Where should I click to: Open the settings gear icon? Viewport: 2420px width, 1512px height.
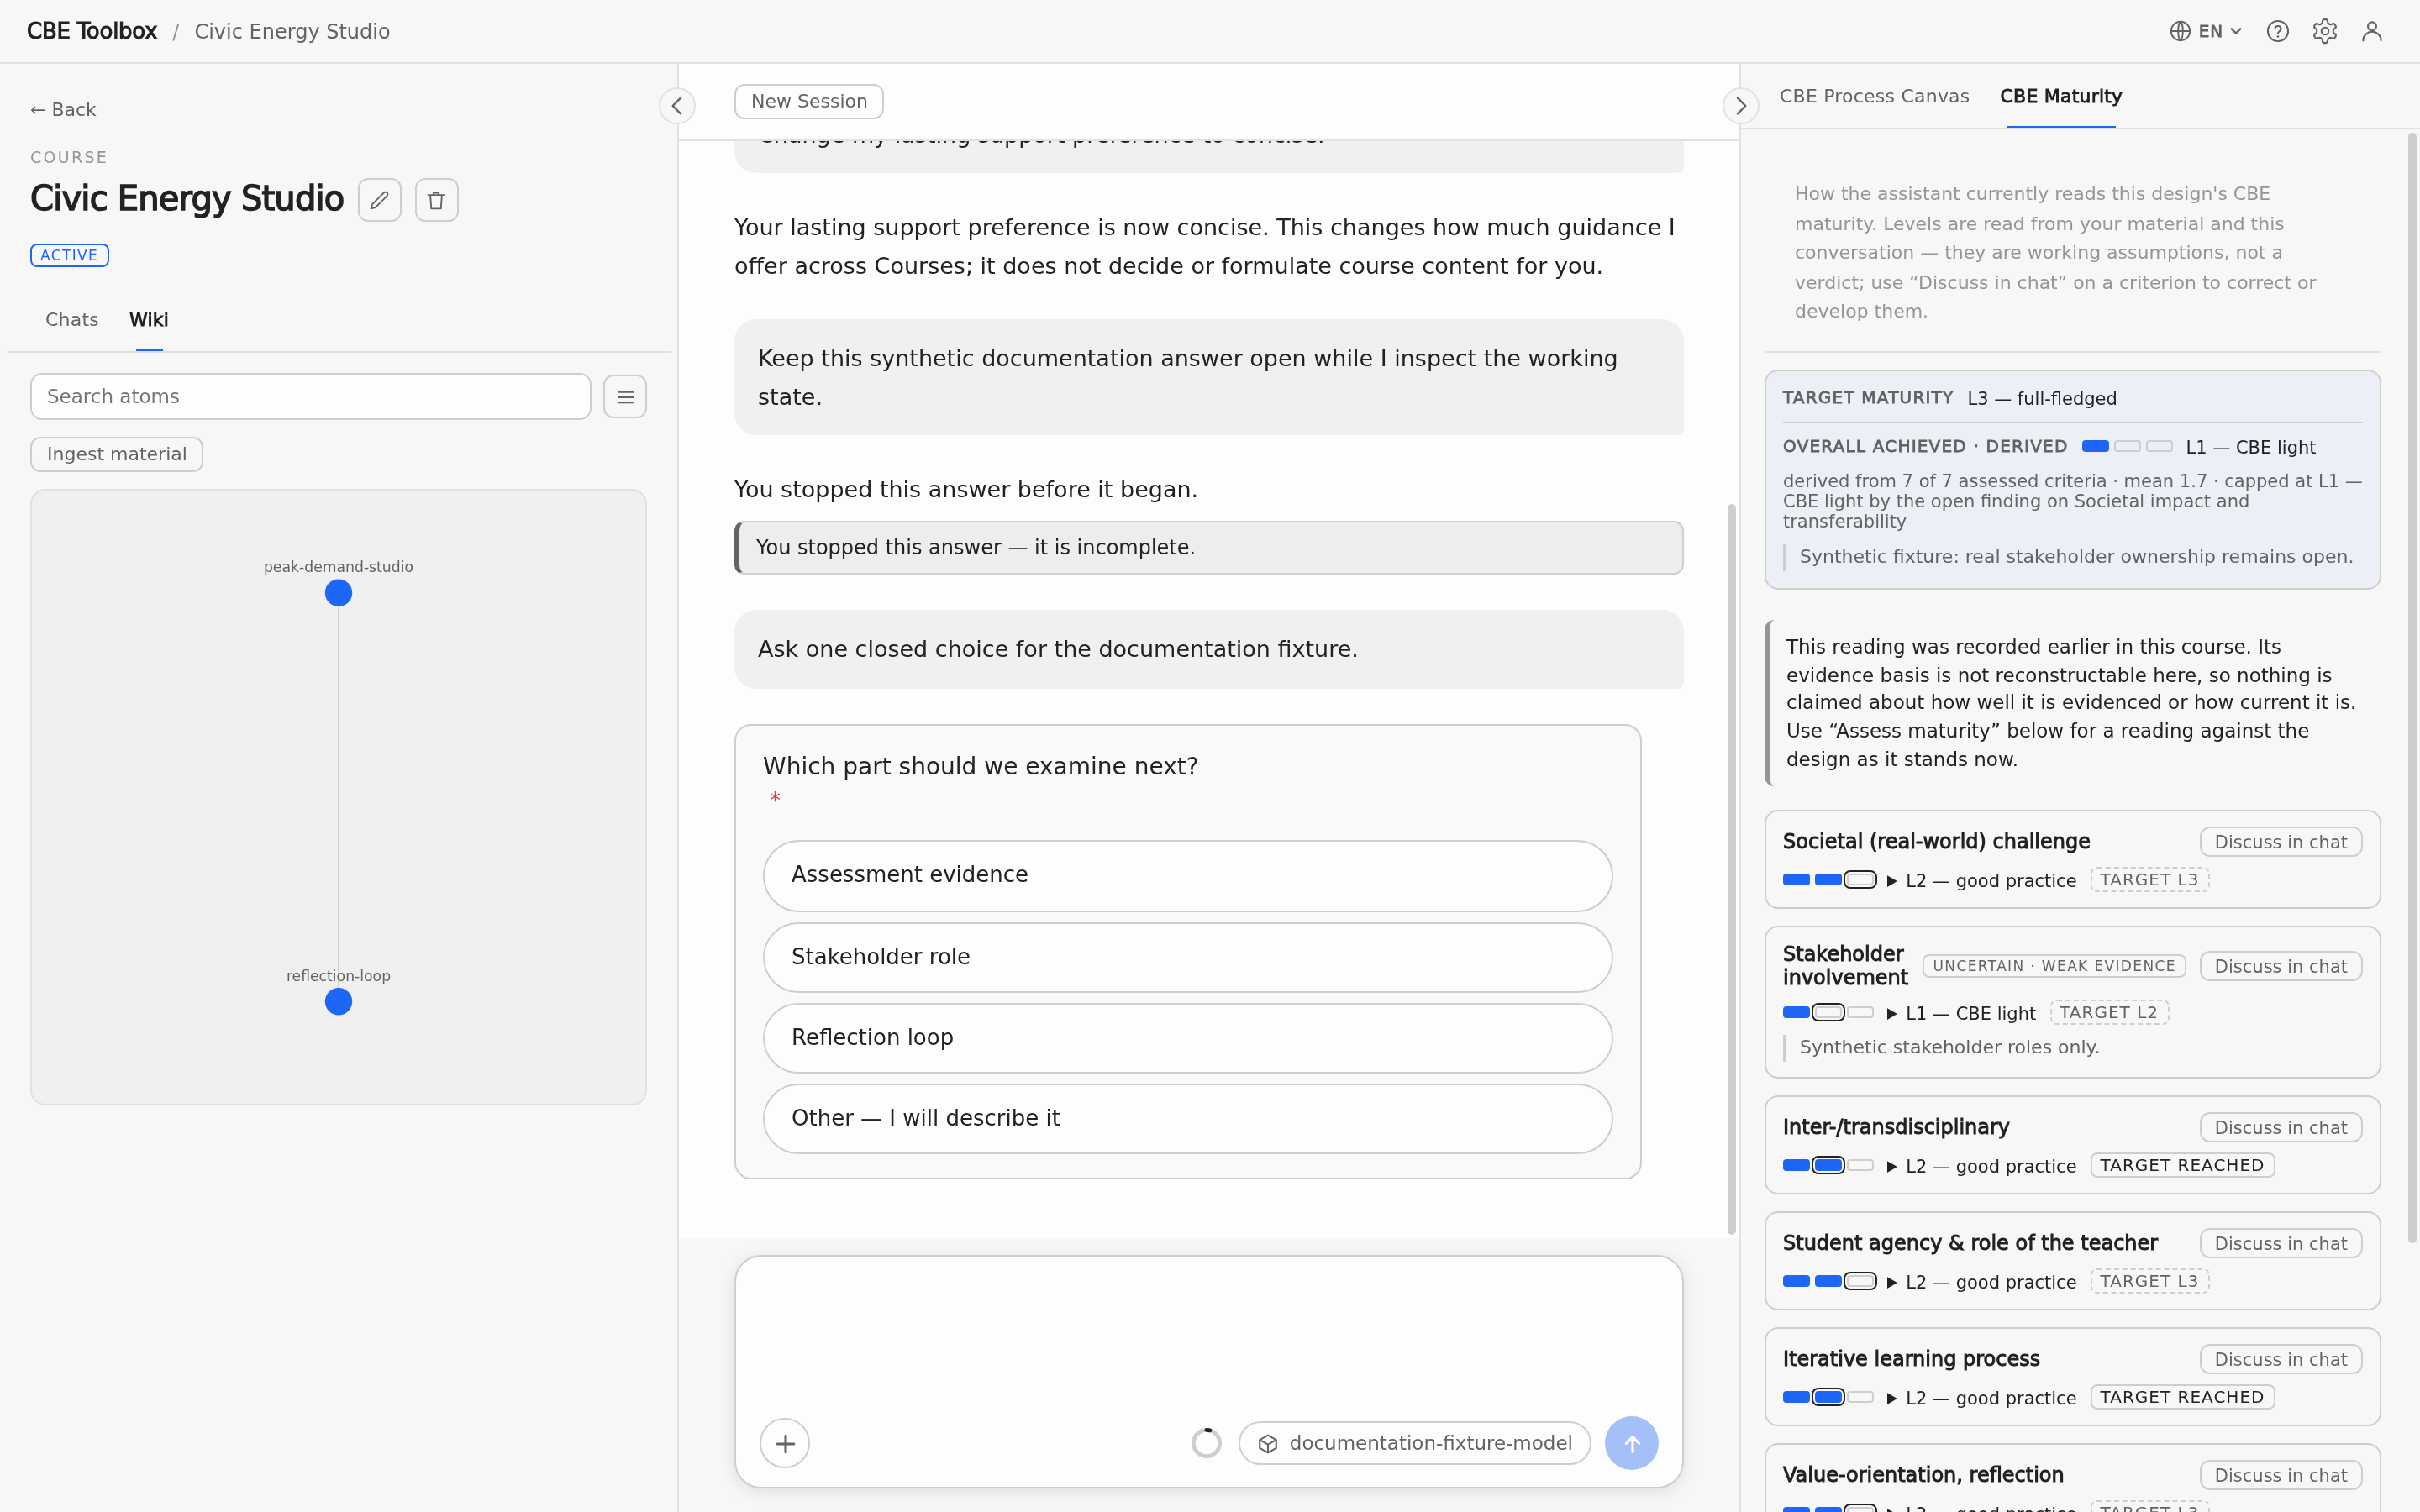click(2324, 31)
